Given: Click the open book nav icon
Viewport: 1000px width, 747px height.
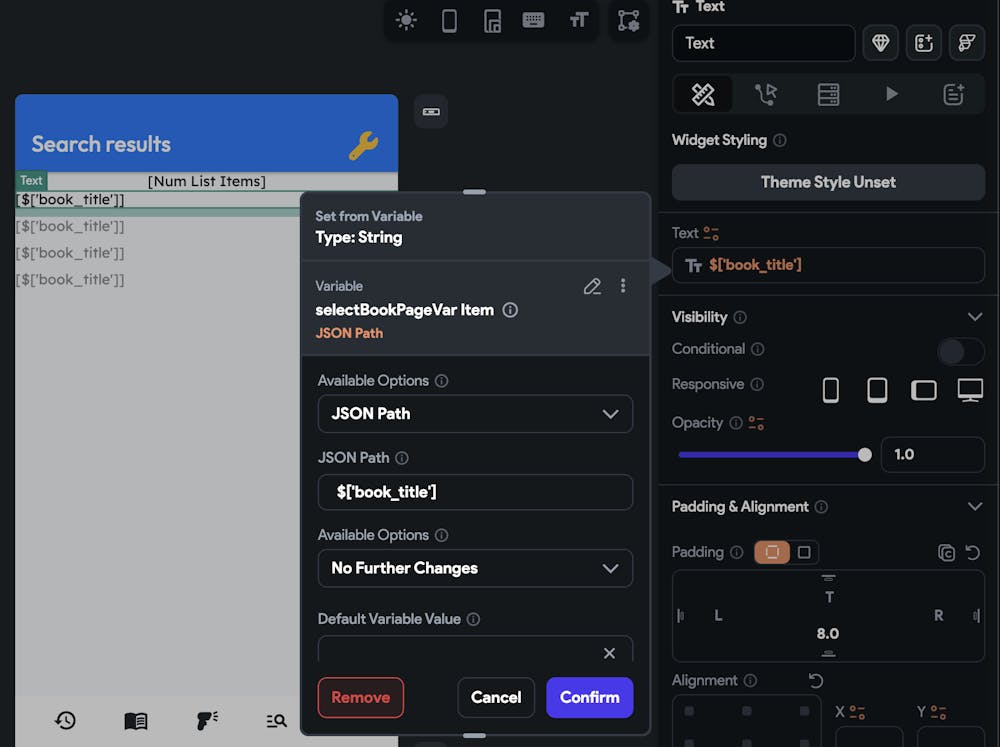Looking at the screenshot, I should pos(136,721).
